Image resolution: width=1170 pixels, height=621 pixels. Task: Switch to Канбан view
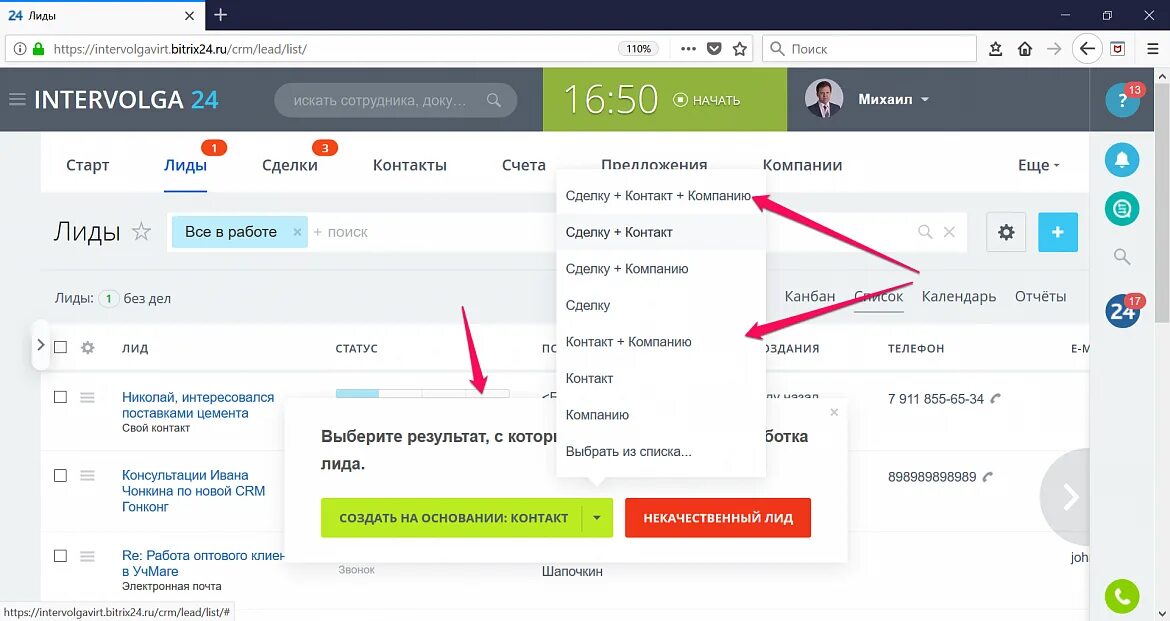pos(810,296)
